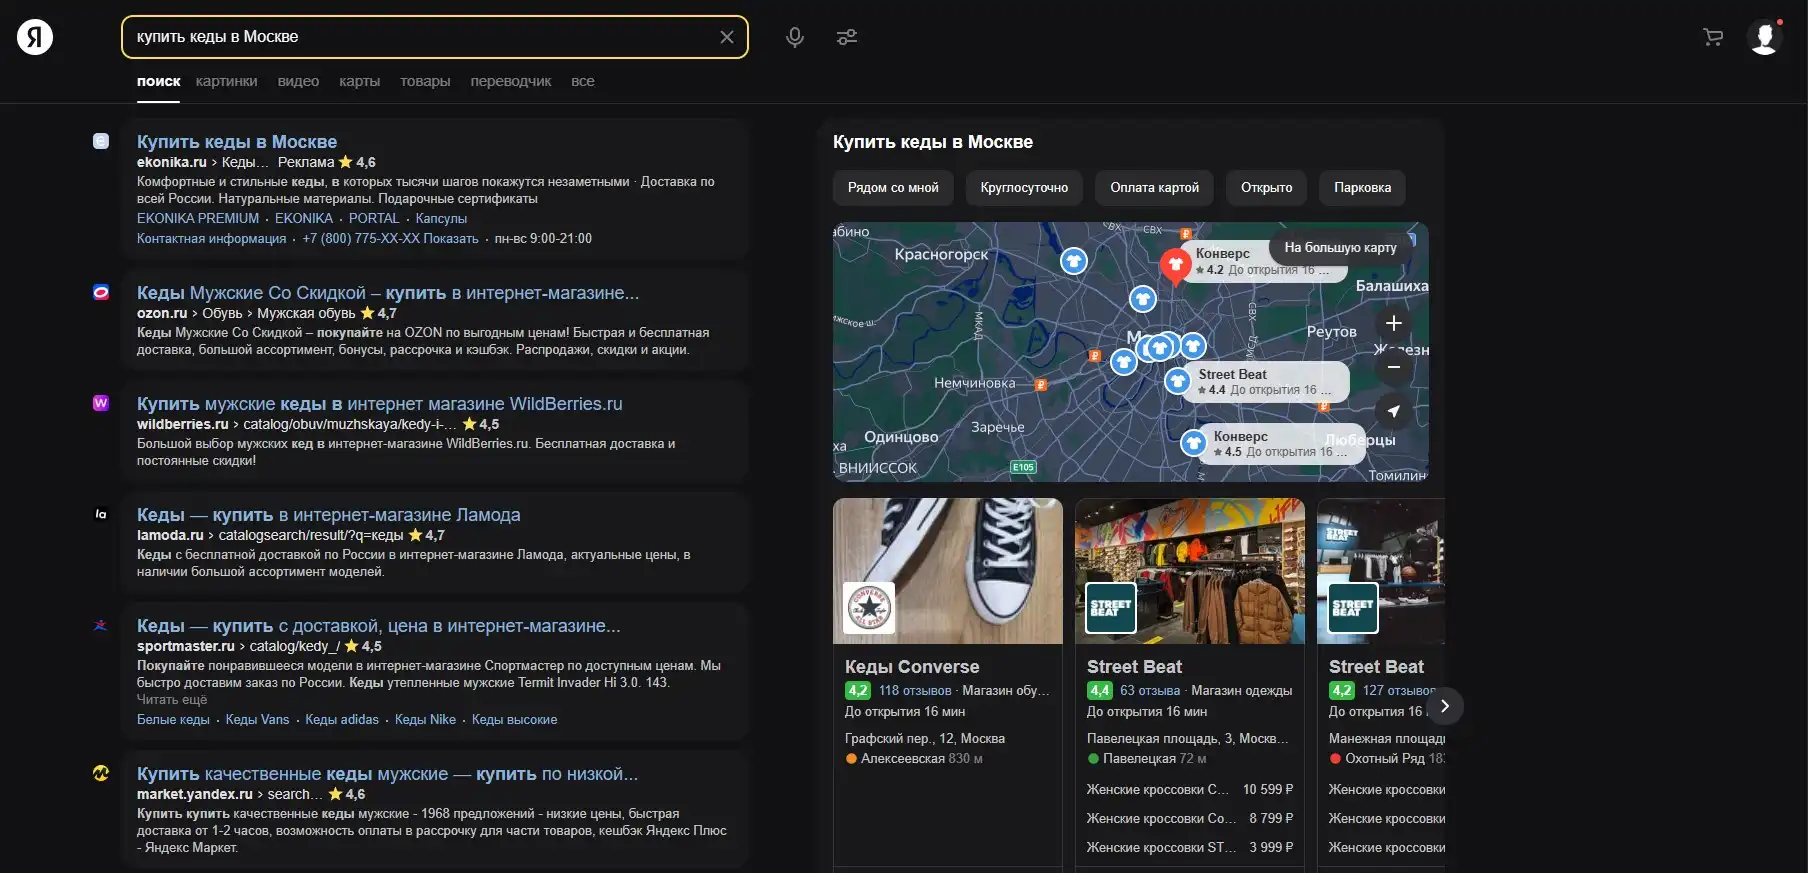Open the Sportmaster кеды с доставкой result

coord(379,626)
